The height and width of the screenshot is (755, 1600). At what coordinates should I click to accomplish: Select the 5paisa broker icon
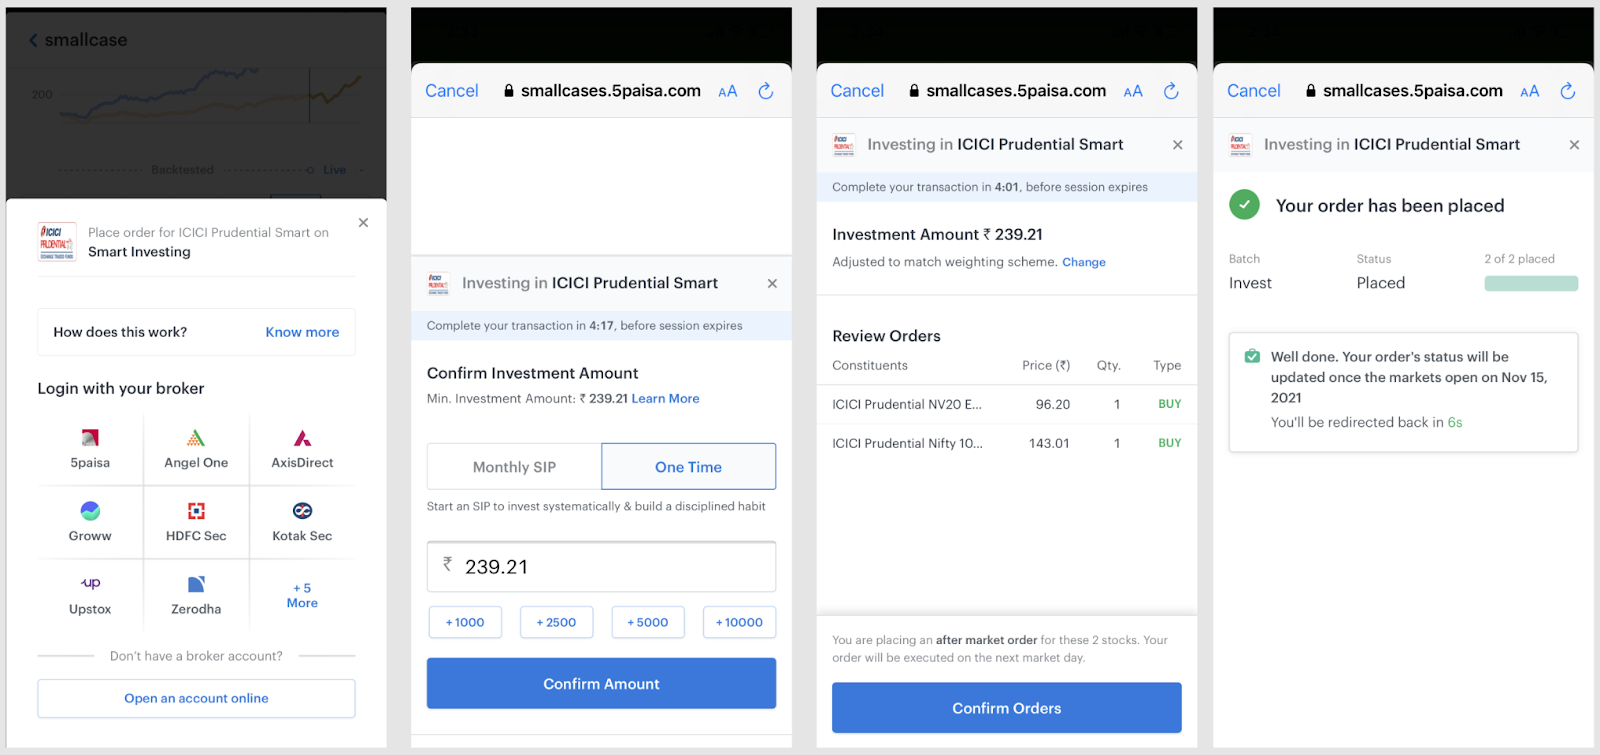point(90,438)
